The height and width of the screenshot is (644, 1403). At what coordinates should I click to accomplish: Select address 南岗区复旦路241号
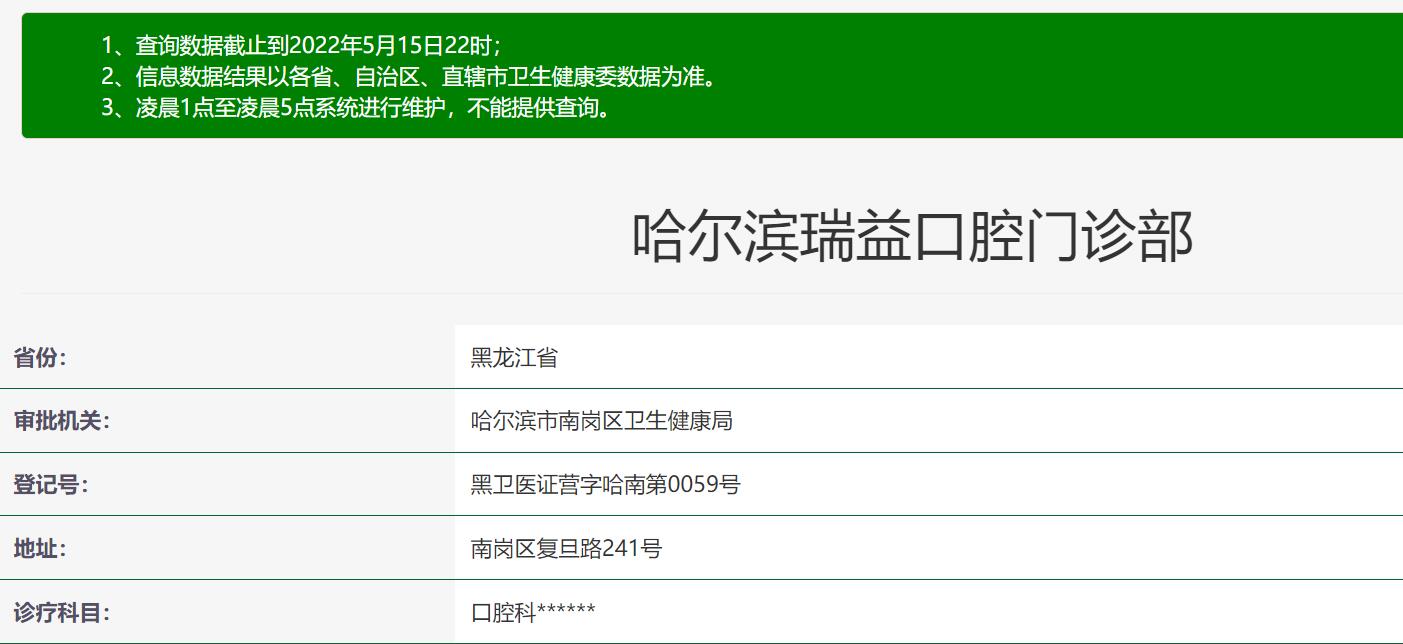566,548
